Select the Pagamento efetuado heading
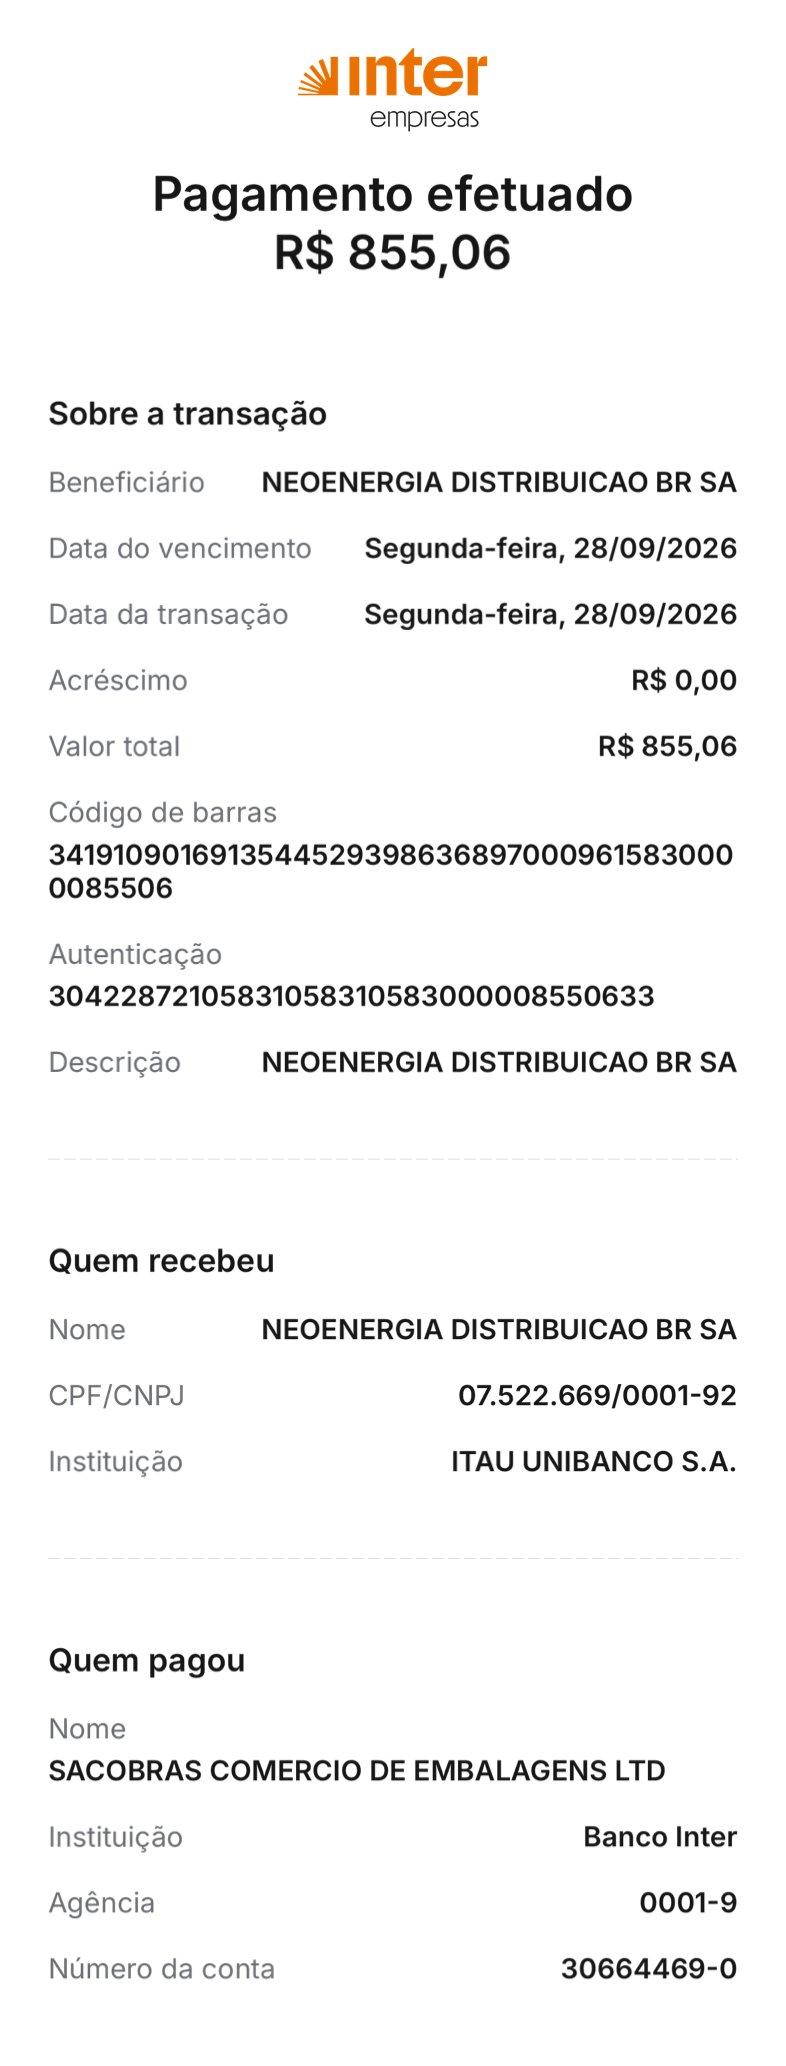Screen dimensions: 786x2066 pyautogui.click(x=393, y=194)
